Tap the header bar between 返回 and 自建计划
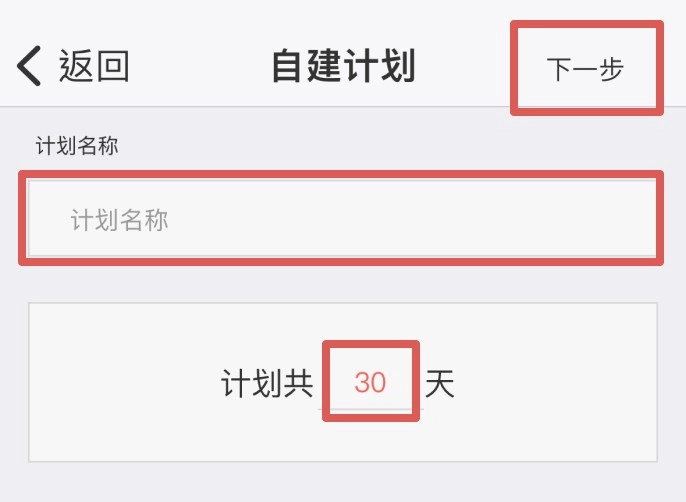 pos(200,67)
